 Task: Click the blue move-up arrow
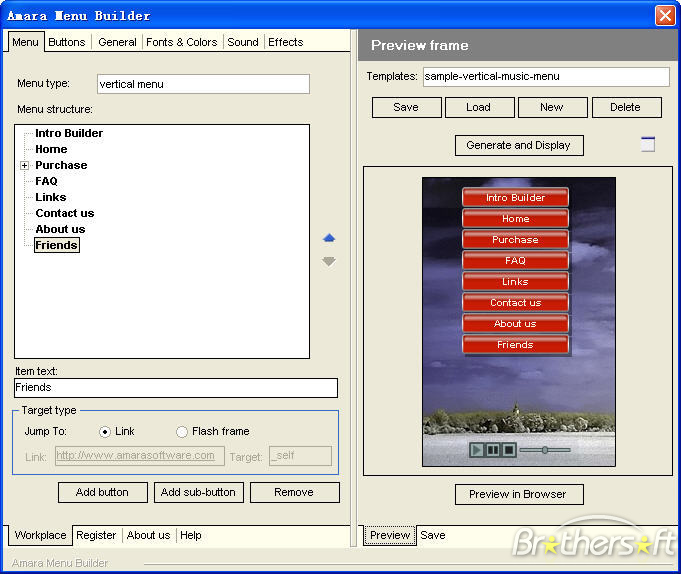329,238
